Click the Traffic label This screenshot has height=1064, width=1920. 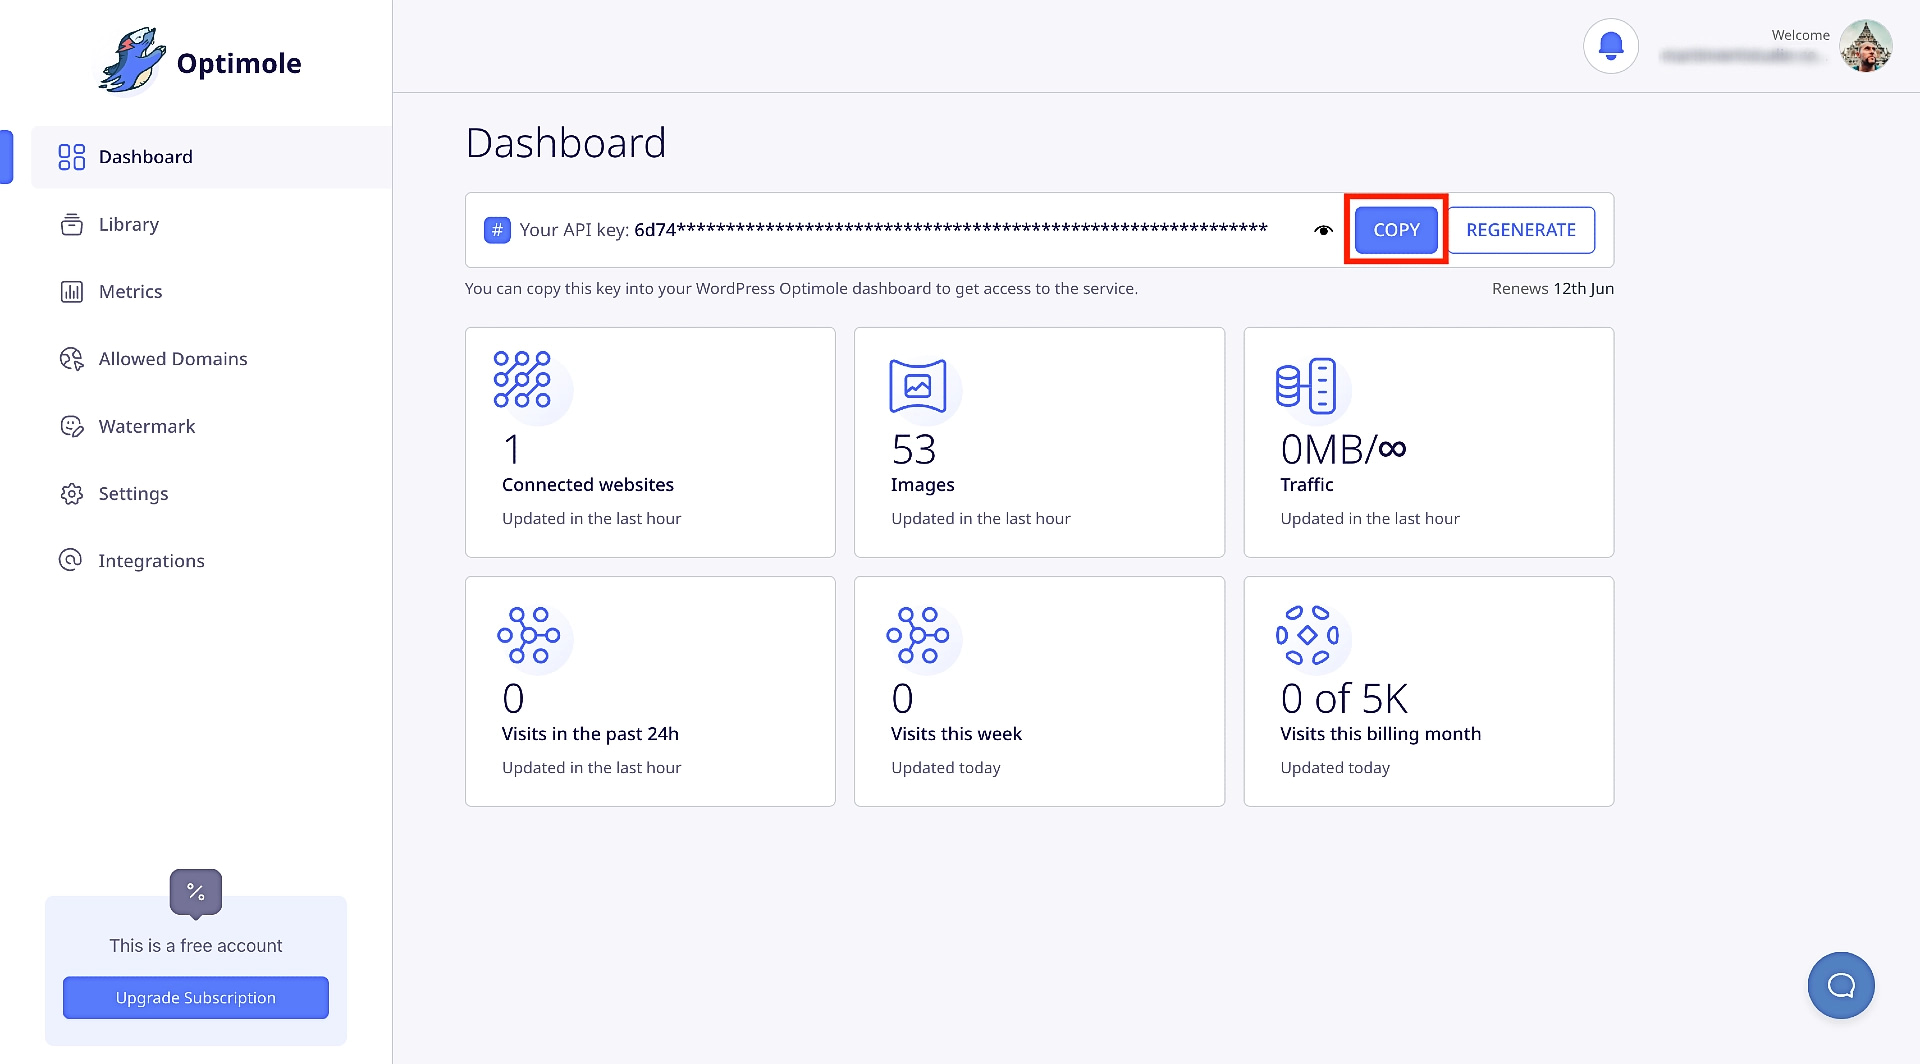[1307, 485]
